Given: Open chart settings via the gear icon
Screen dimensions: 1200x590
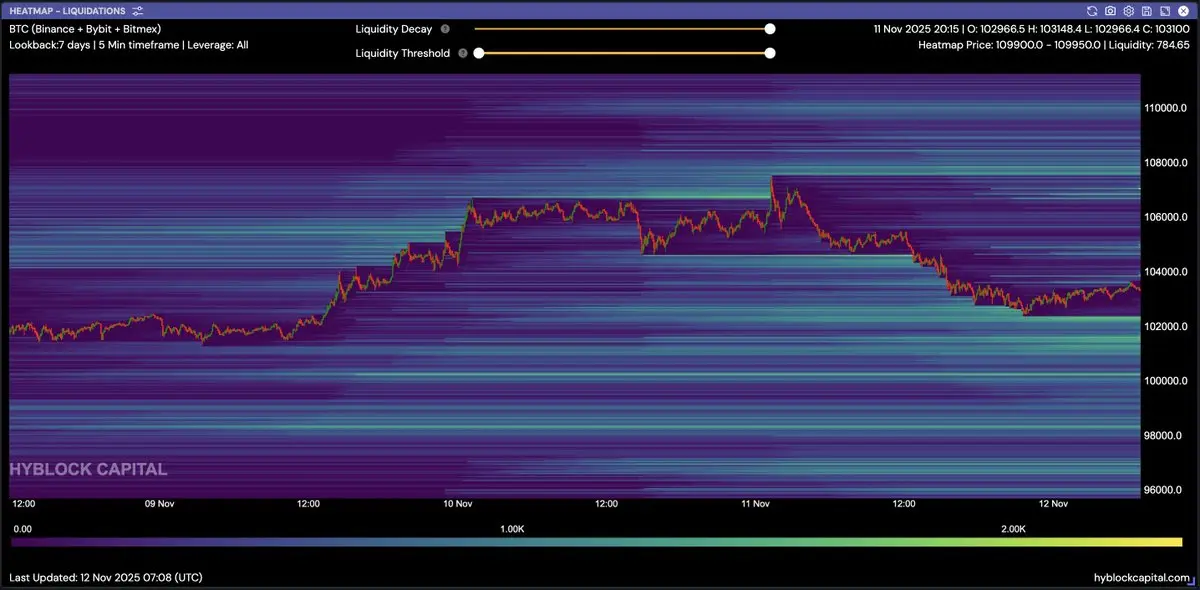Looking at the screenshot, I should click(1128, 11).
